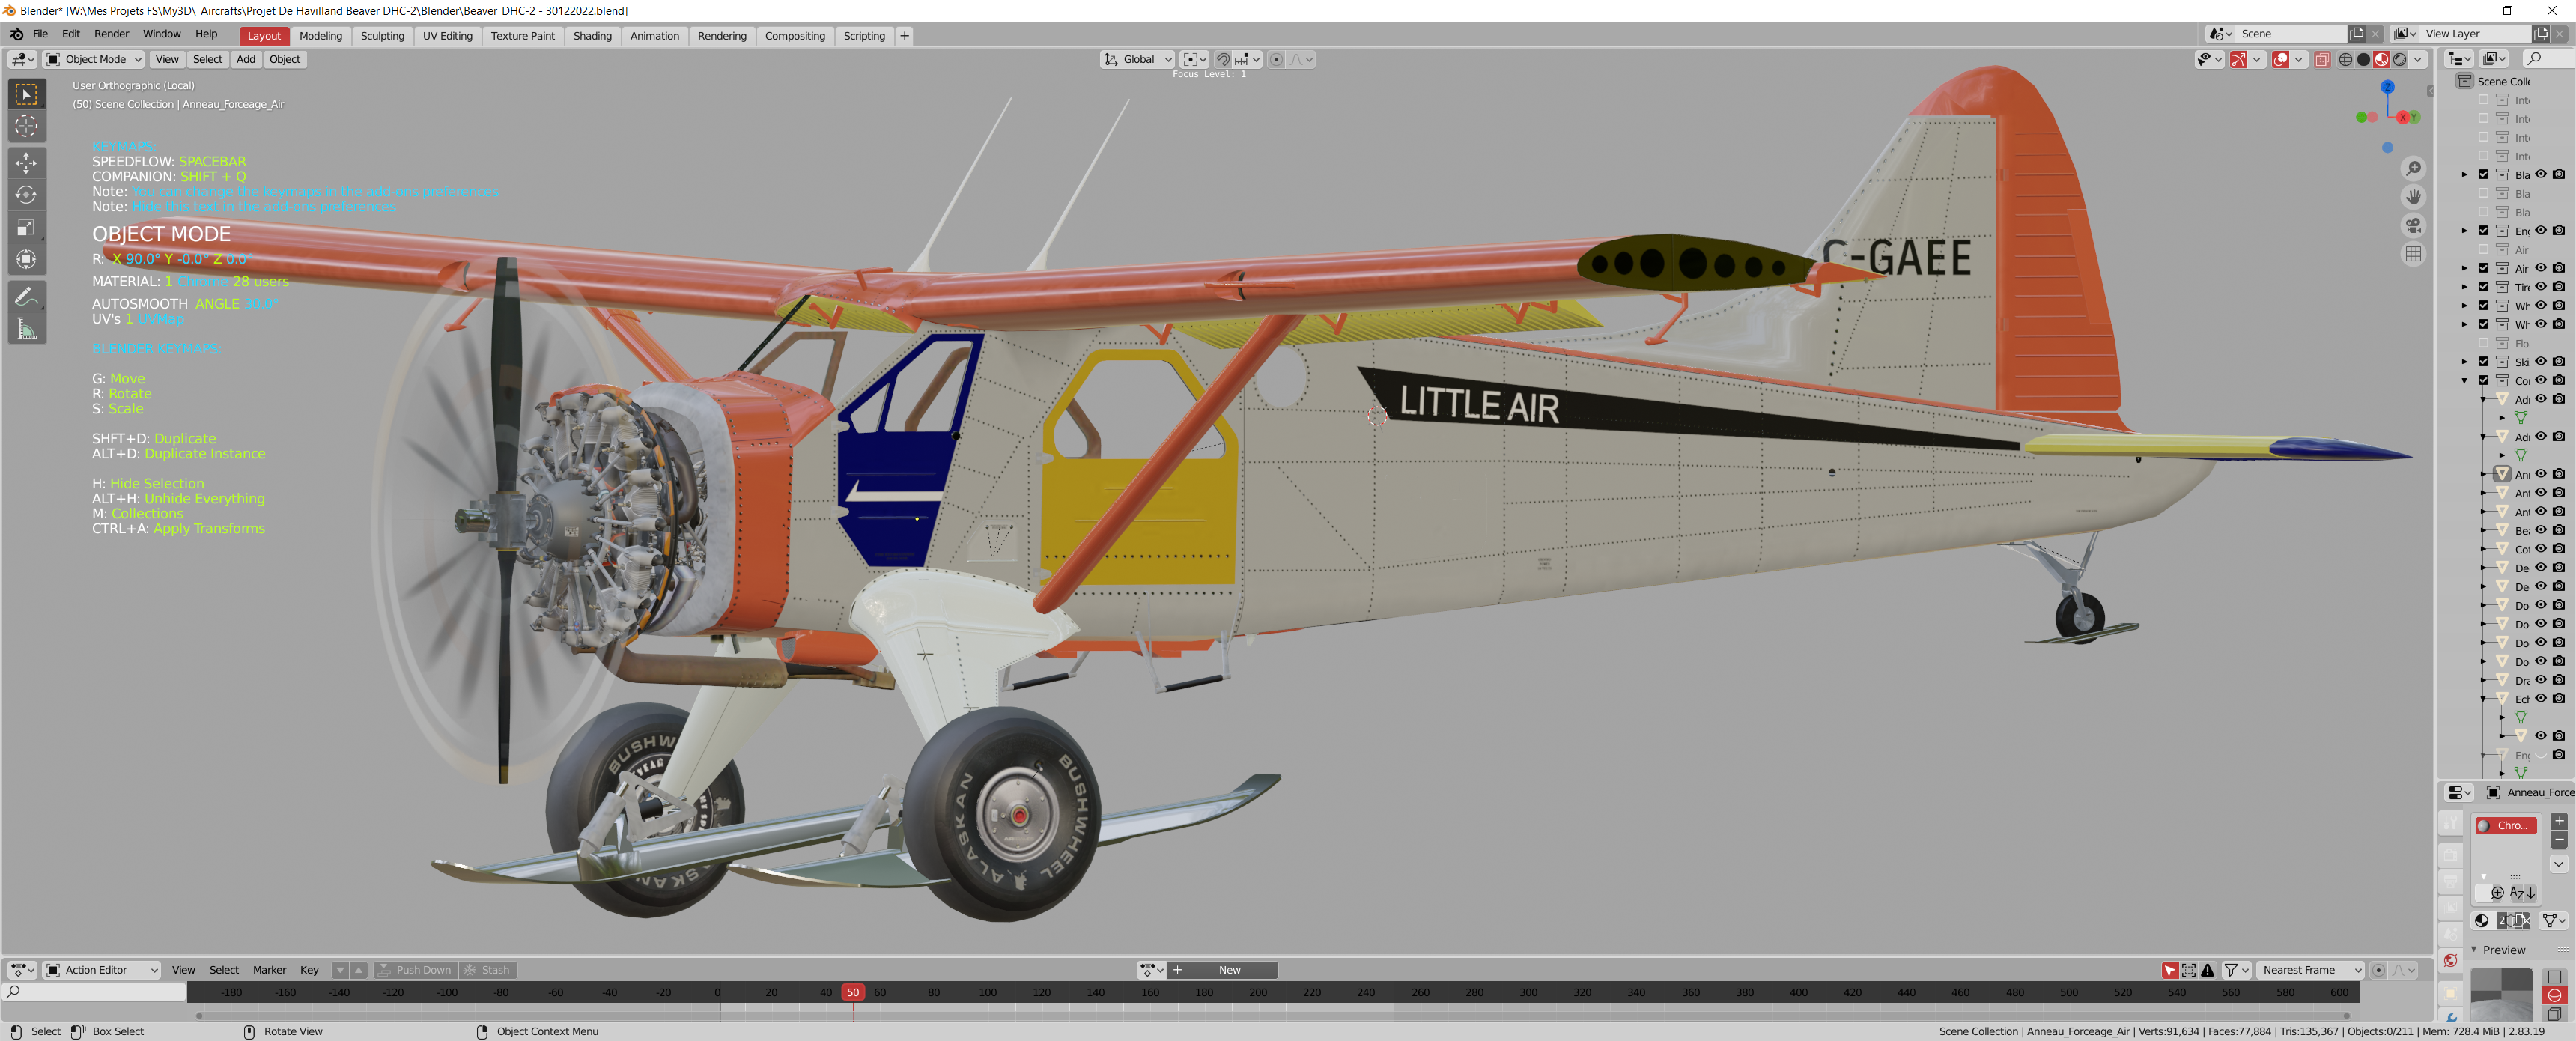Hide the Tire collection eye icon
Image resolution: width=2576 pixels, height=1041 pixels.
coord(2541,287)
